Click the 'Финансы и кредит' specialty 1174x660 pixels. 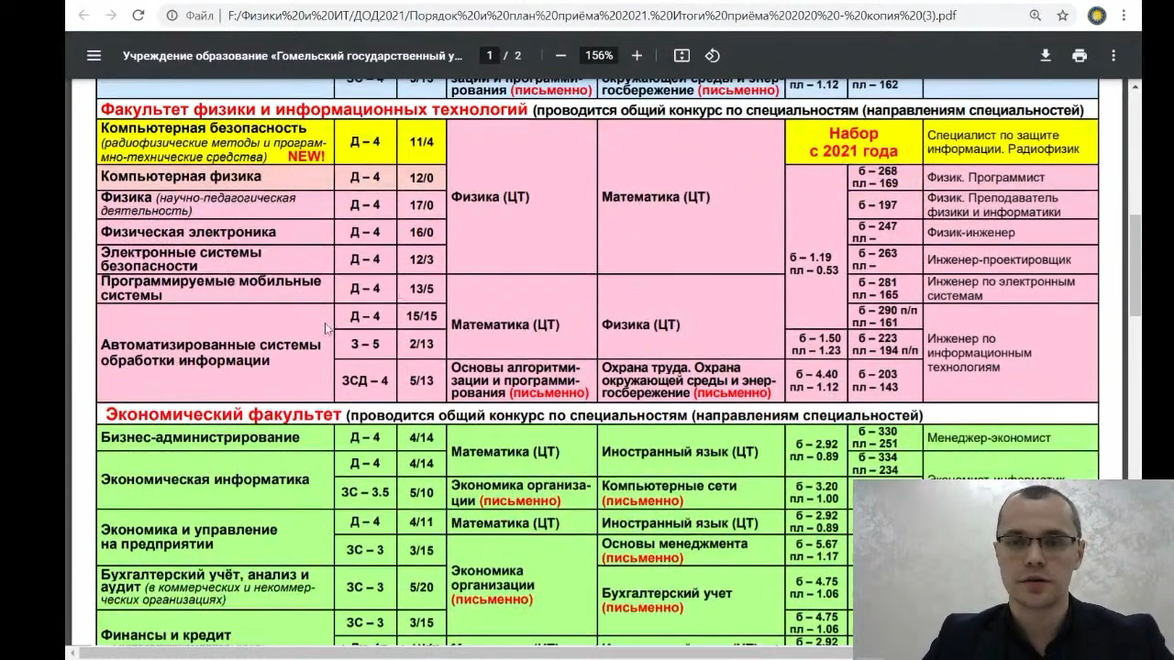(165, 635)
